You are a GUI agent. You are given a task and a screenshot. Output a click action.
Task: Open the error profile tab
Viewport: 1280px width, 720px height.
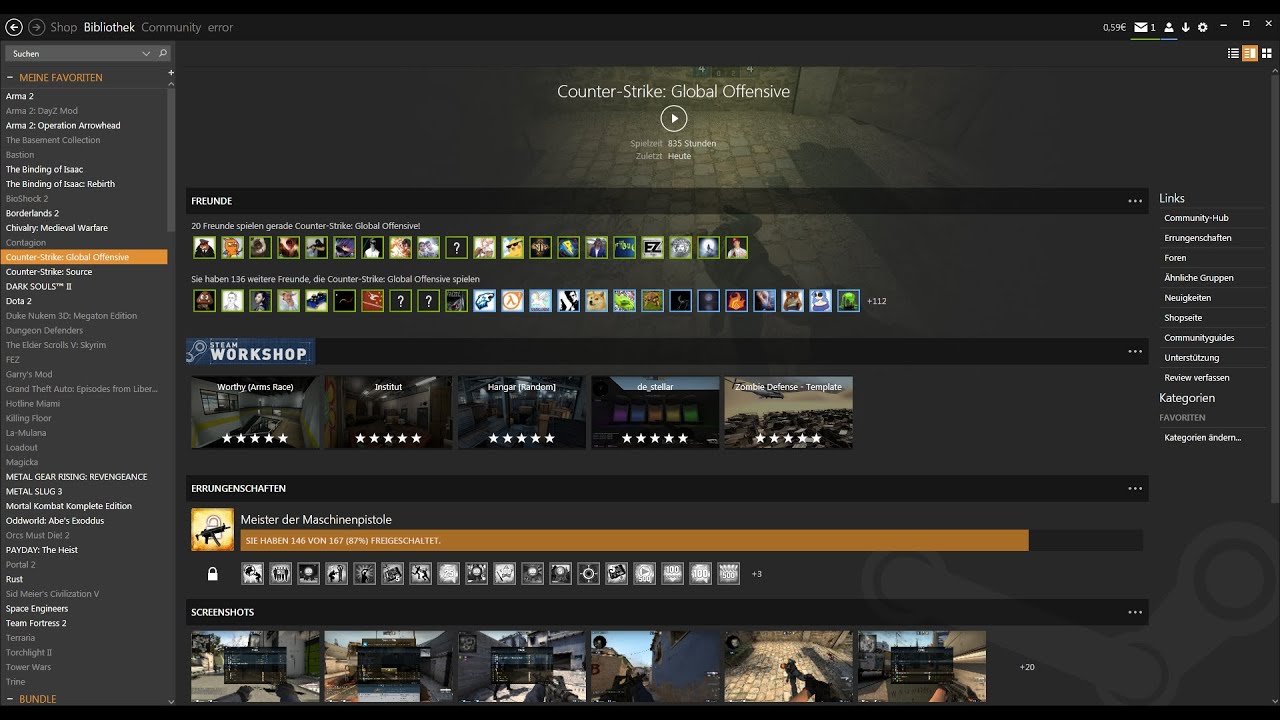tap(220, 27)
